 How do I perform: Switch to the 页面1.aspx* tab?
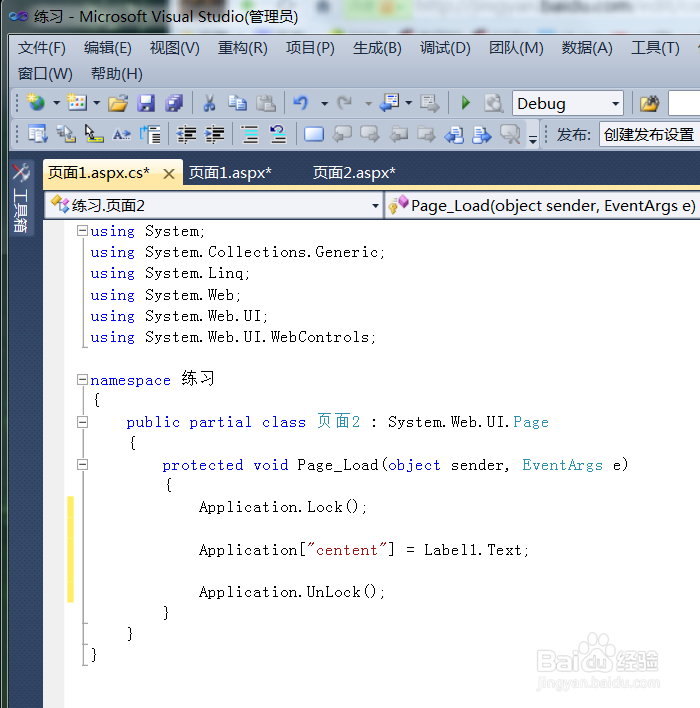[230, 173]
